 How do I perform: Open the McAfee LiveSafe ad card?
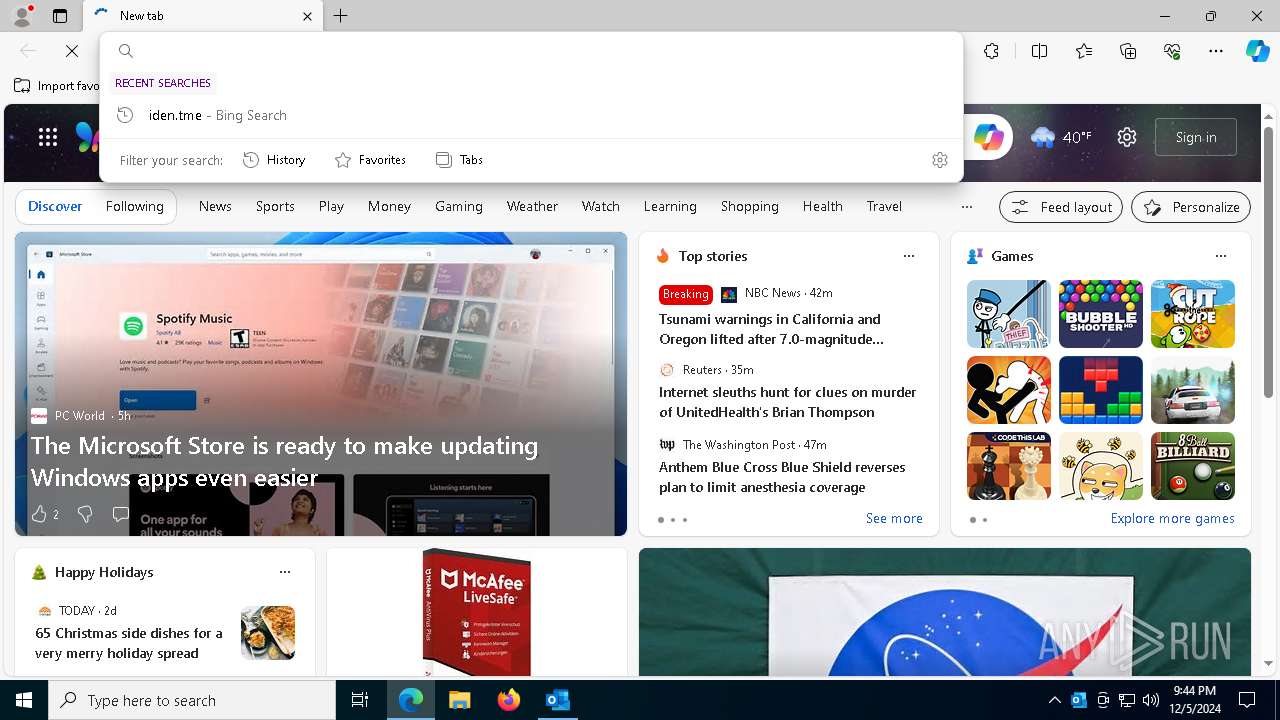point(476,612)
